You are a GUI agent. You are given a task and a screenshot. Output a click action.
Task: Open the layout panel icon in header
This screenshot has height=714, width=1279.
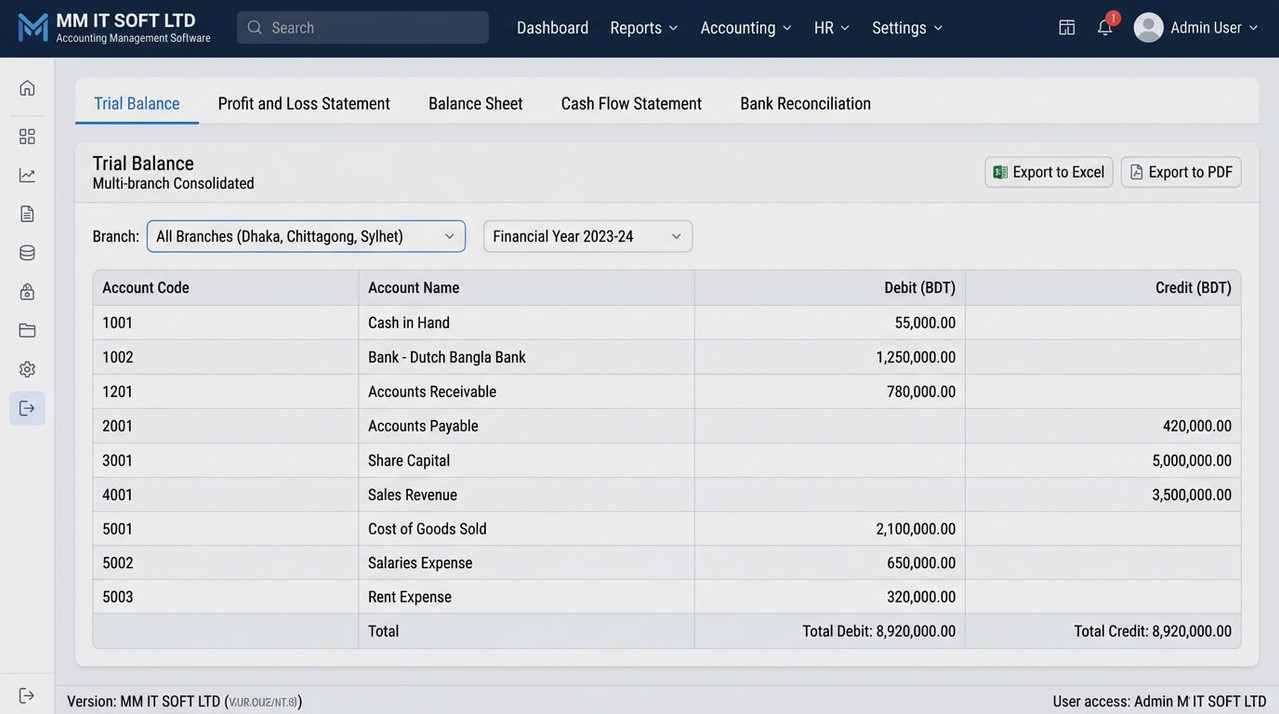point(1067,27)
